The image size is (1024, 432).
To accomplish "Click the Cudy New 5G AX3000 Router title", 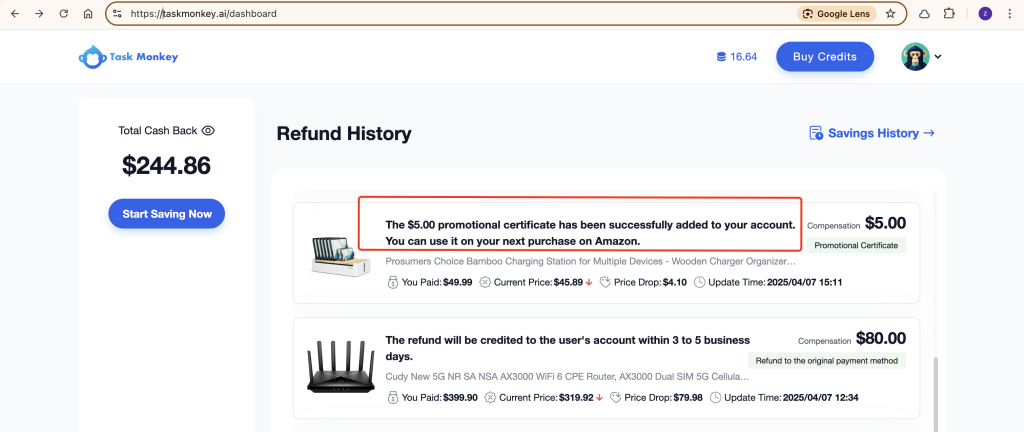I will click(x=568, y=377).
